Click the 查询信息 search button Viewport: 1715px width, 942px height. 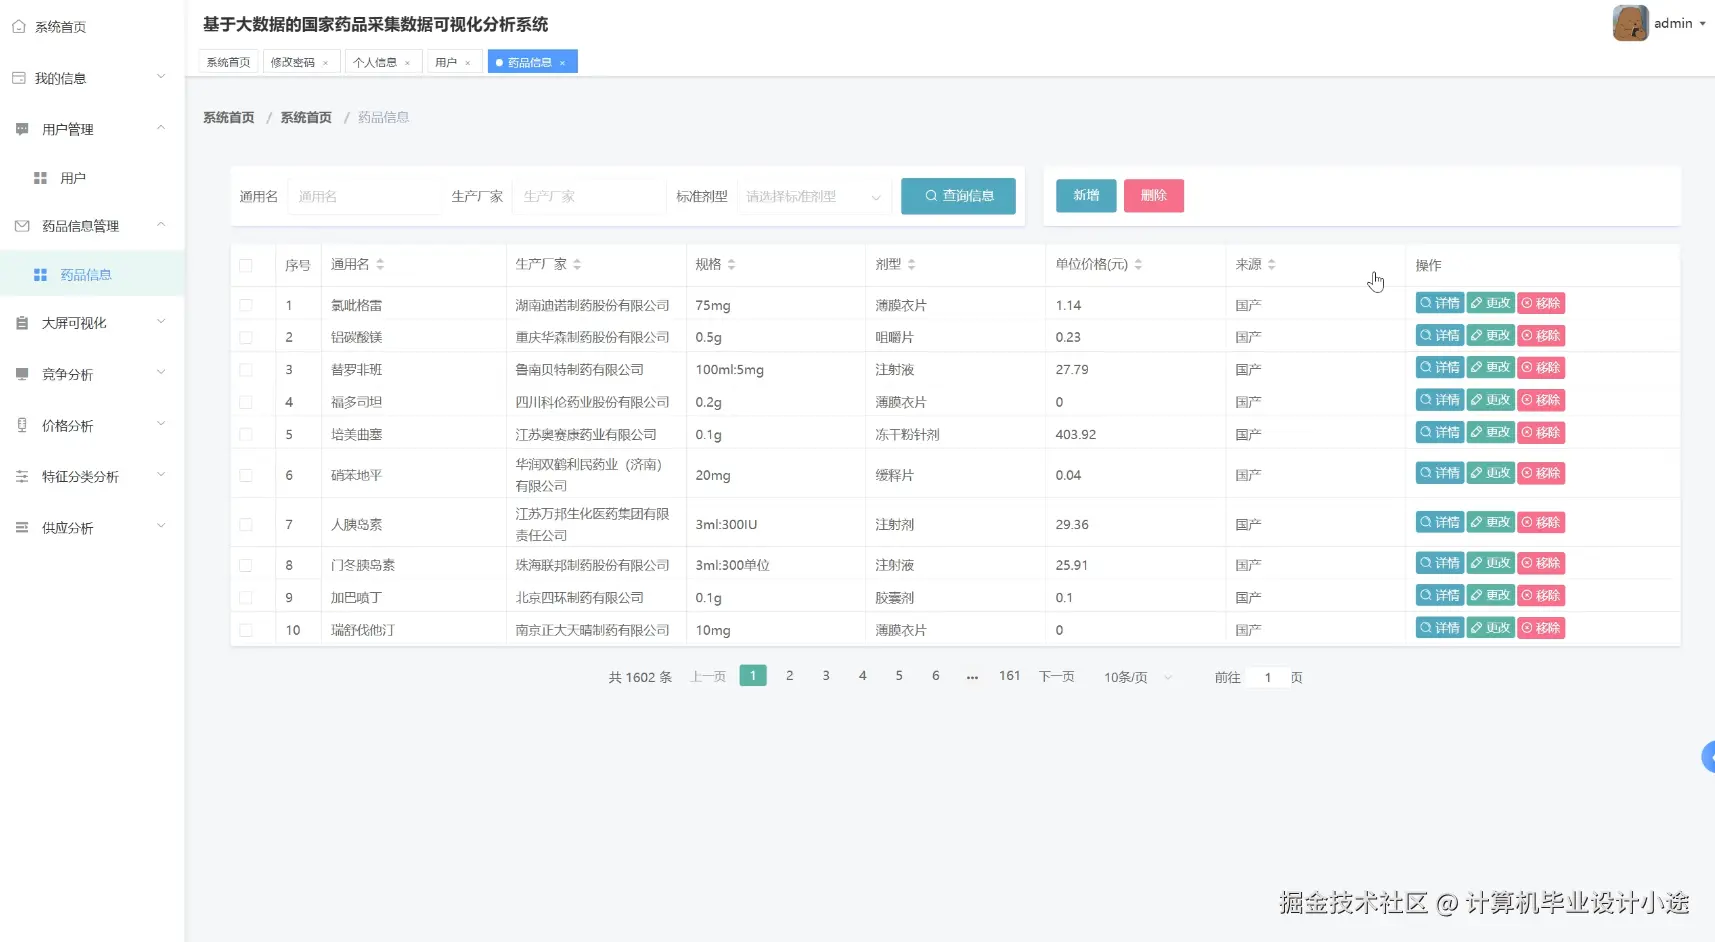pyautogui.click(x=957, y=196)
